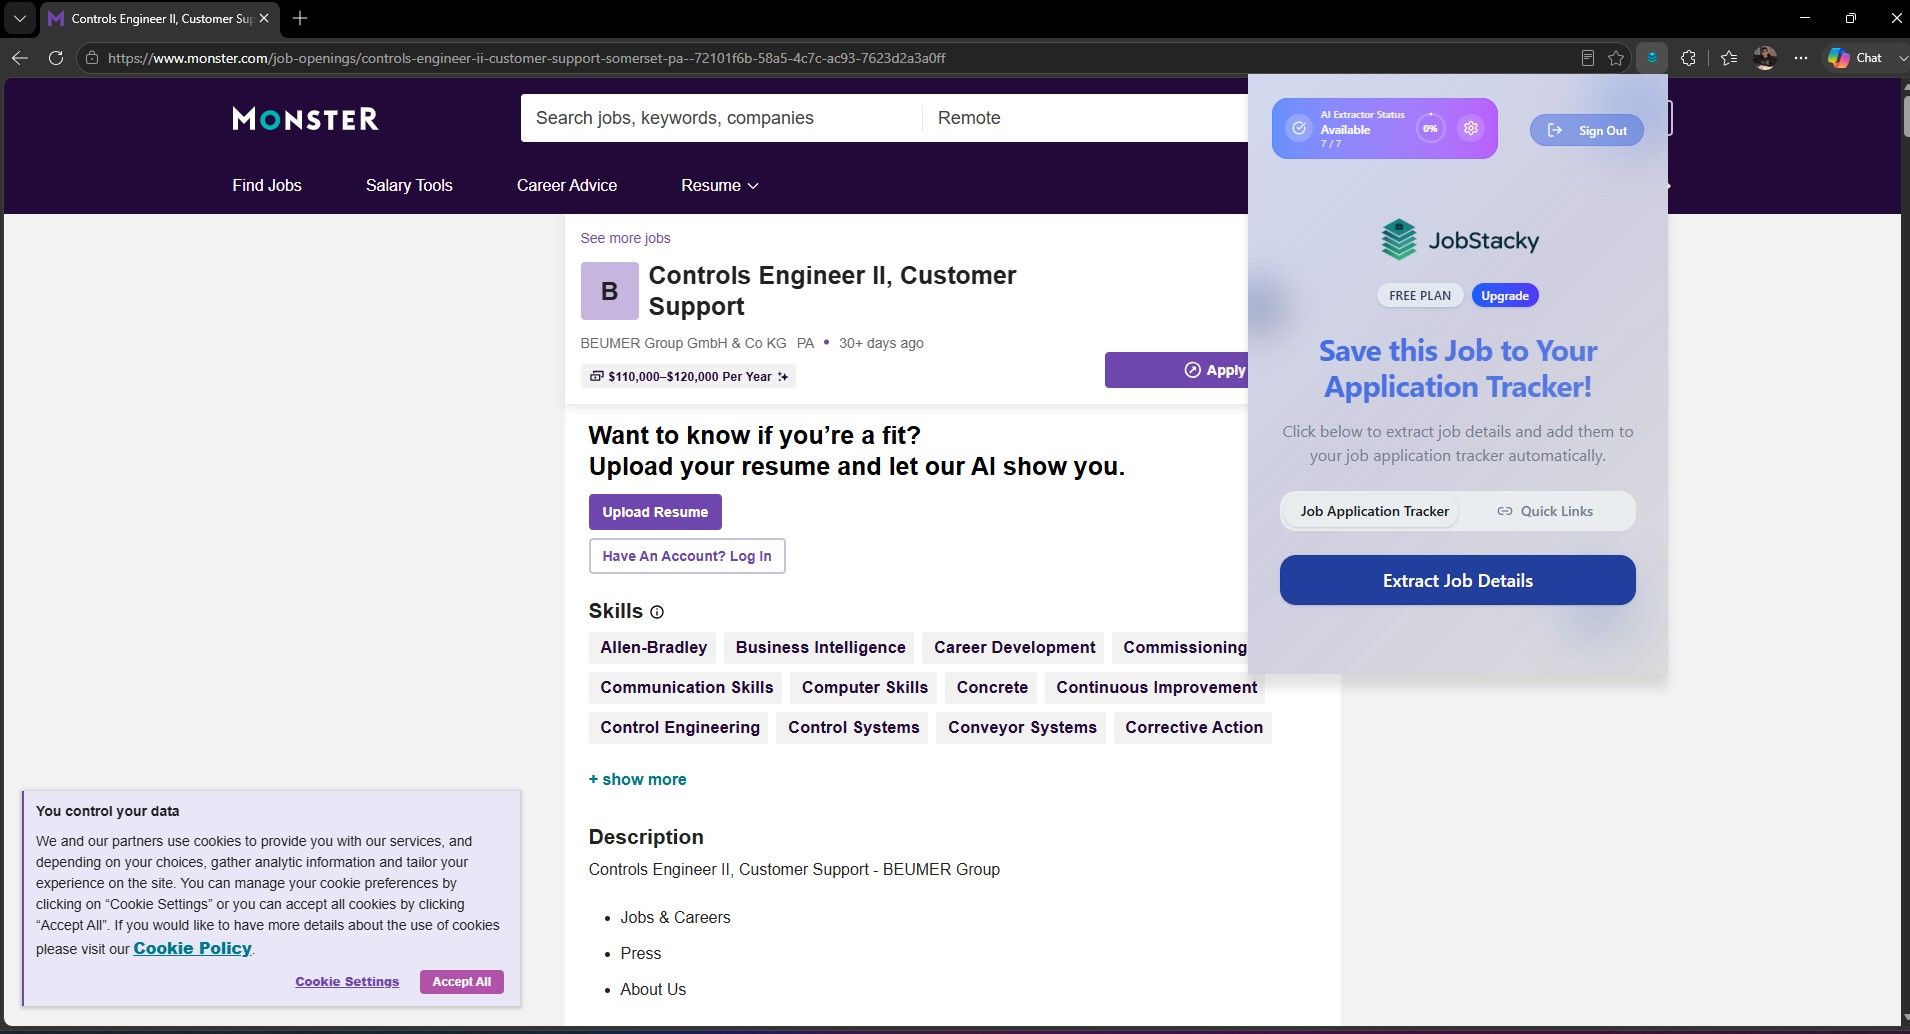Click the JobStacky extension toolbar icon
Screen dimensions: 1910x1034
[x=1651, y=58]
